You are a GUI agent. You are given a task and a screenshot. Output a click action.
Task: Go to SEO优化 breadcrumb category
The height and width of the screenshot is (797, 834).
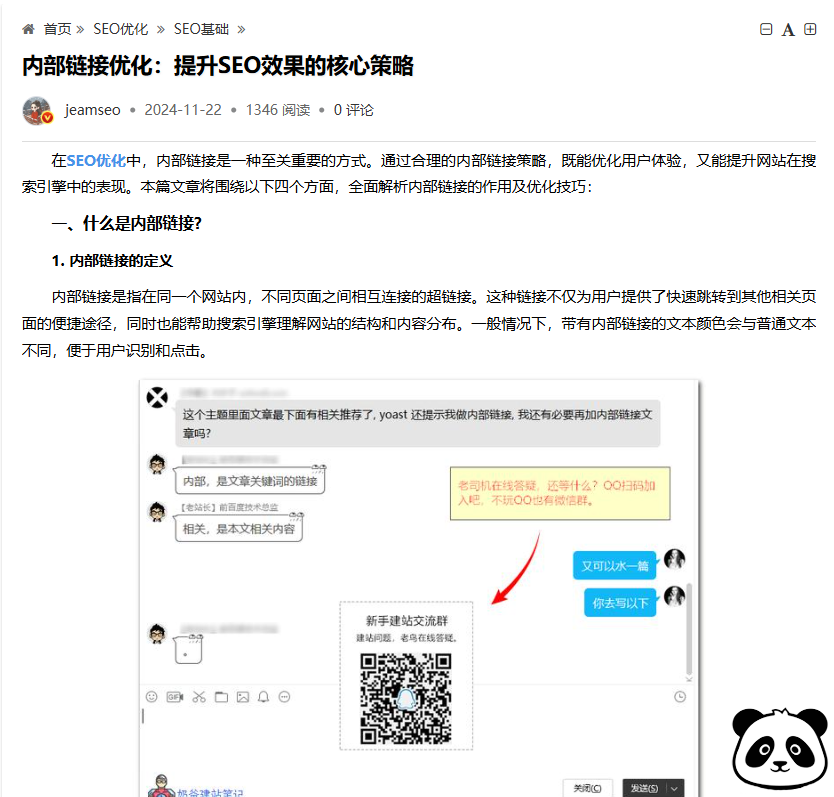pyautogui.click(x=120, y=29)
